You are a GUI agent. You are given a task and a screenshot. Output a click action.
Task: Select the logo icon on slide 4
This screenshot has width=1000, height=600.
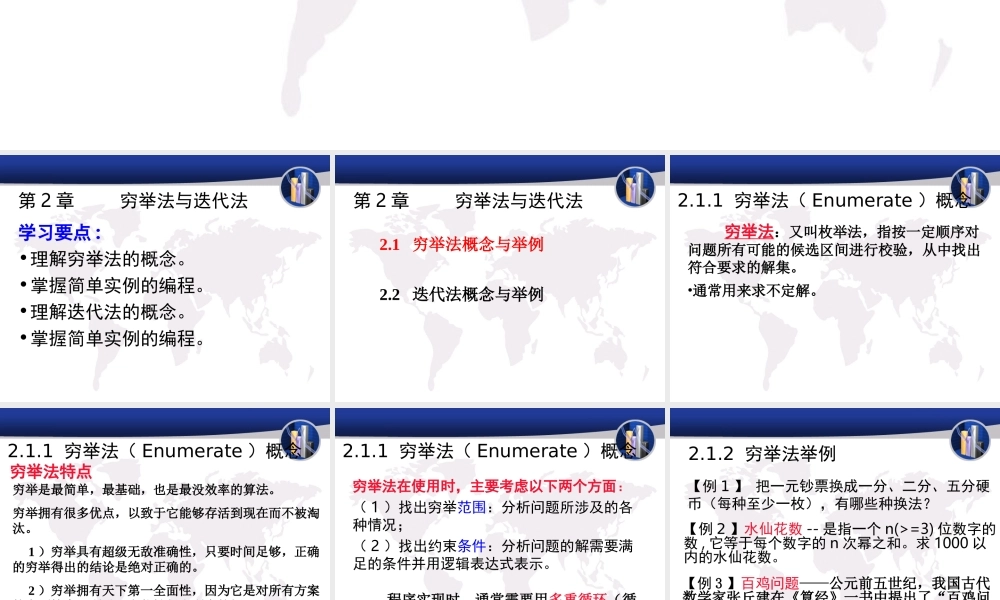coord(299,438)
